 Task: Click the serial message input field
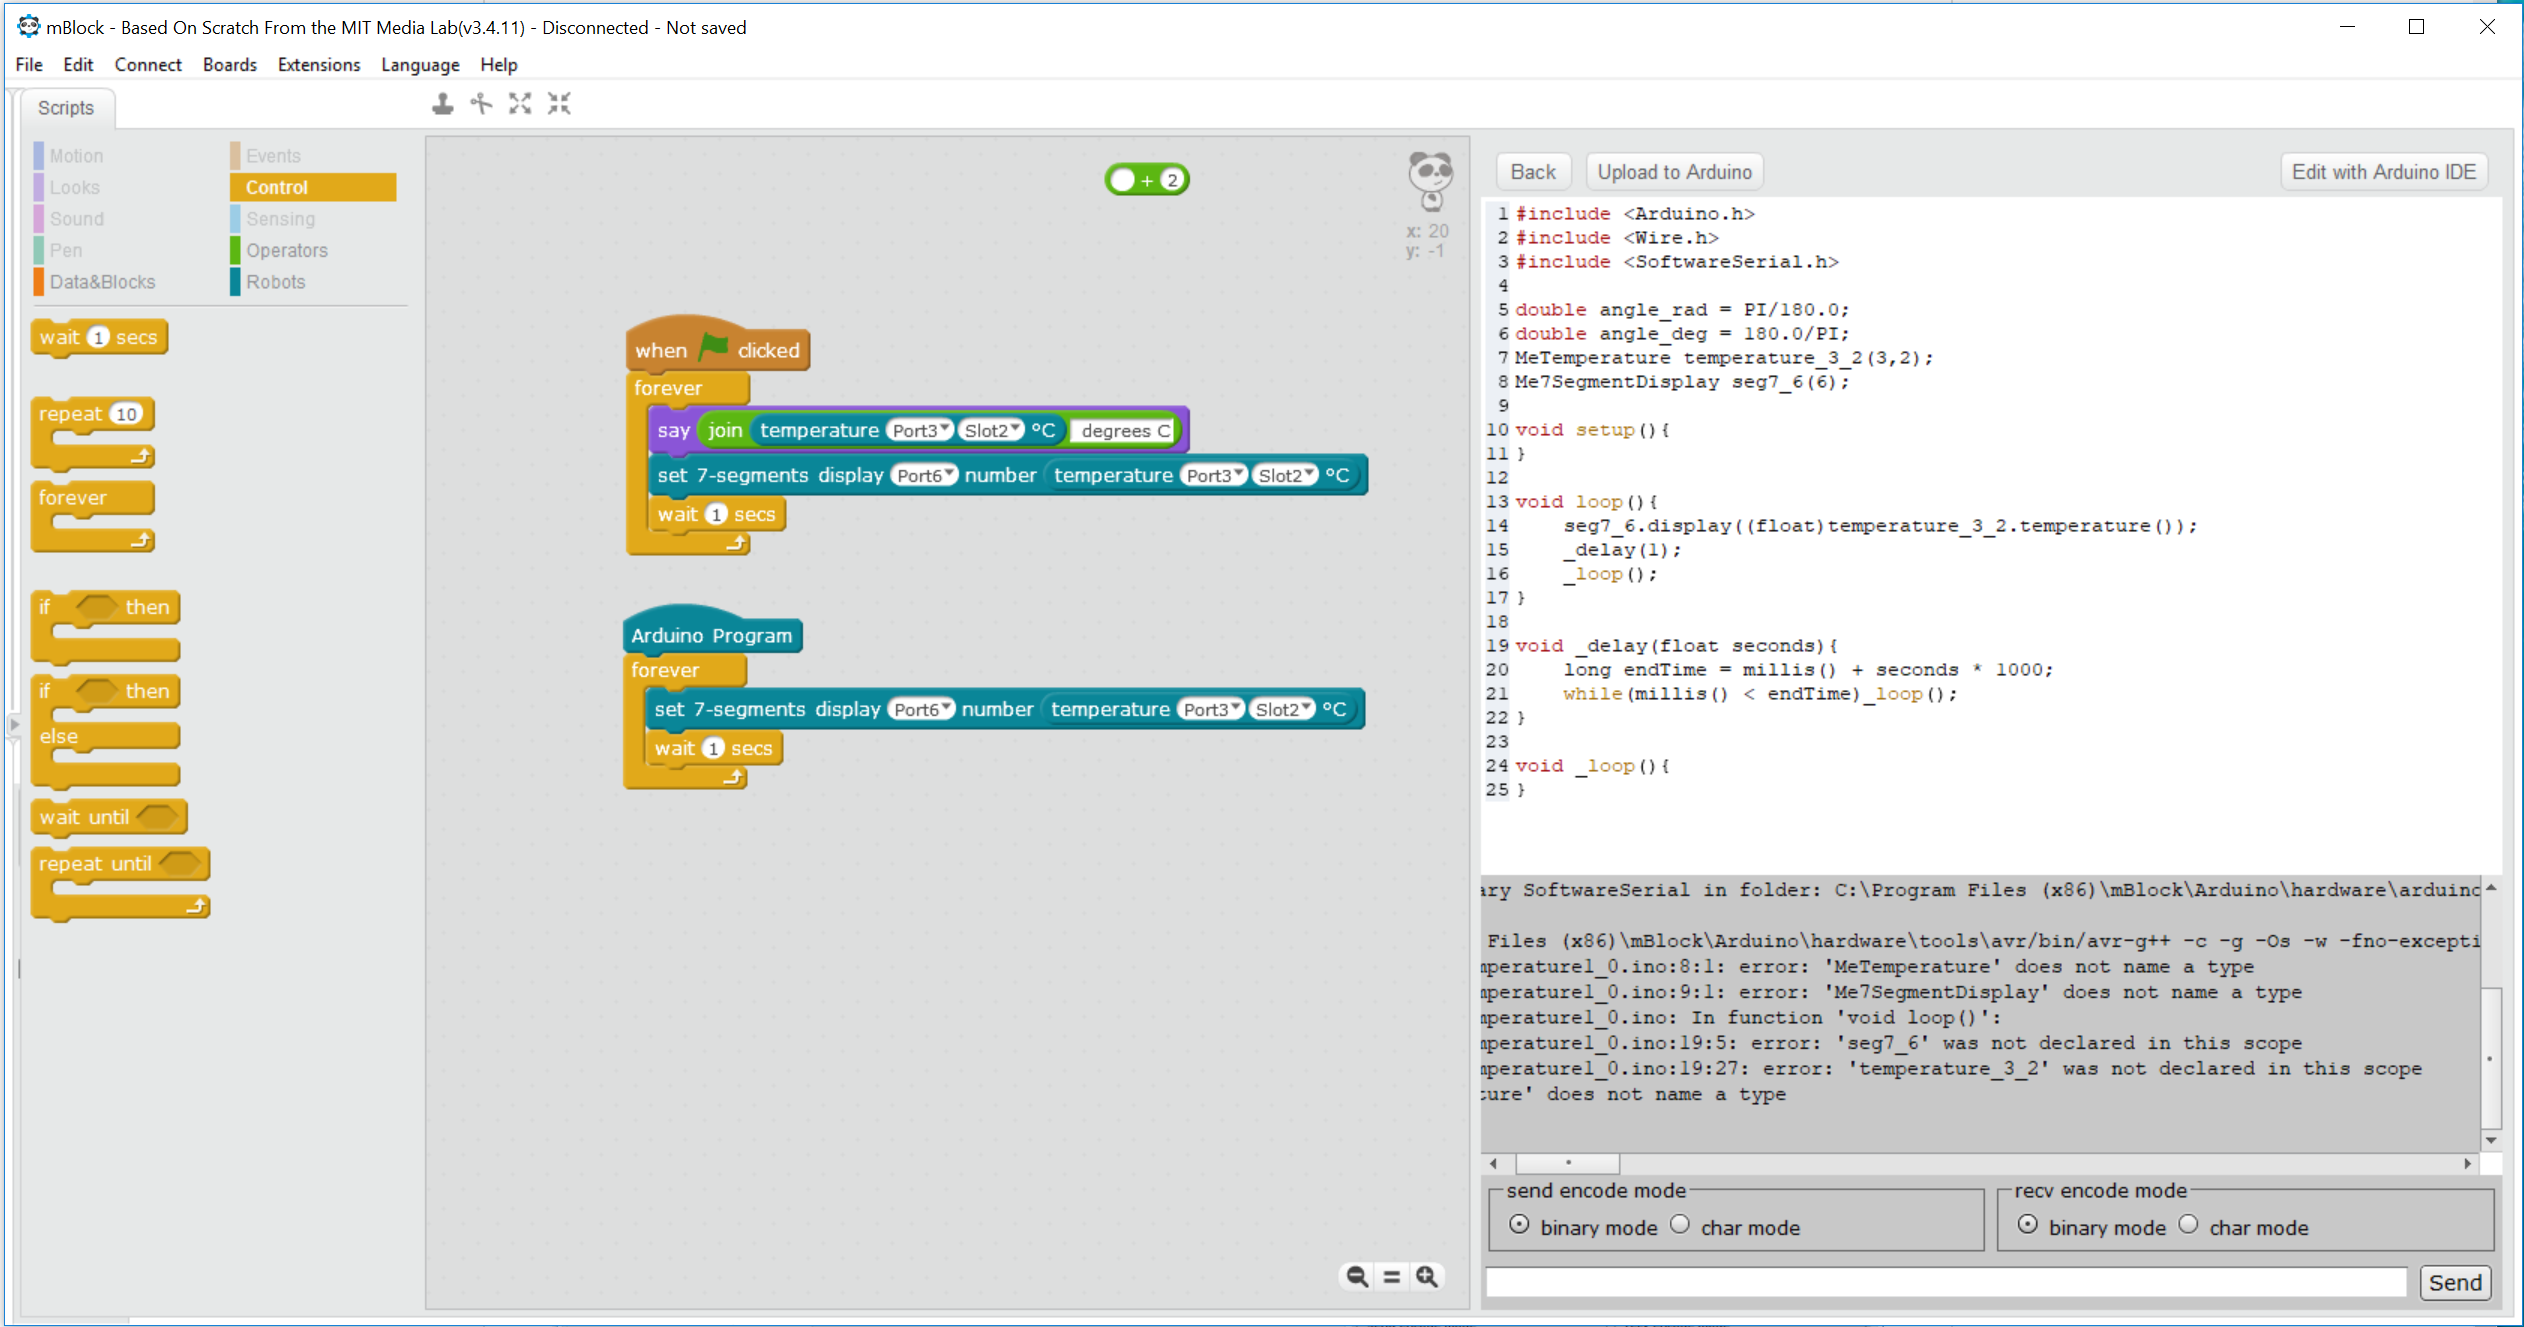pos(1945,1282)
